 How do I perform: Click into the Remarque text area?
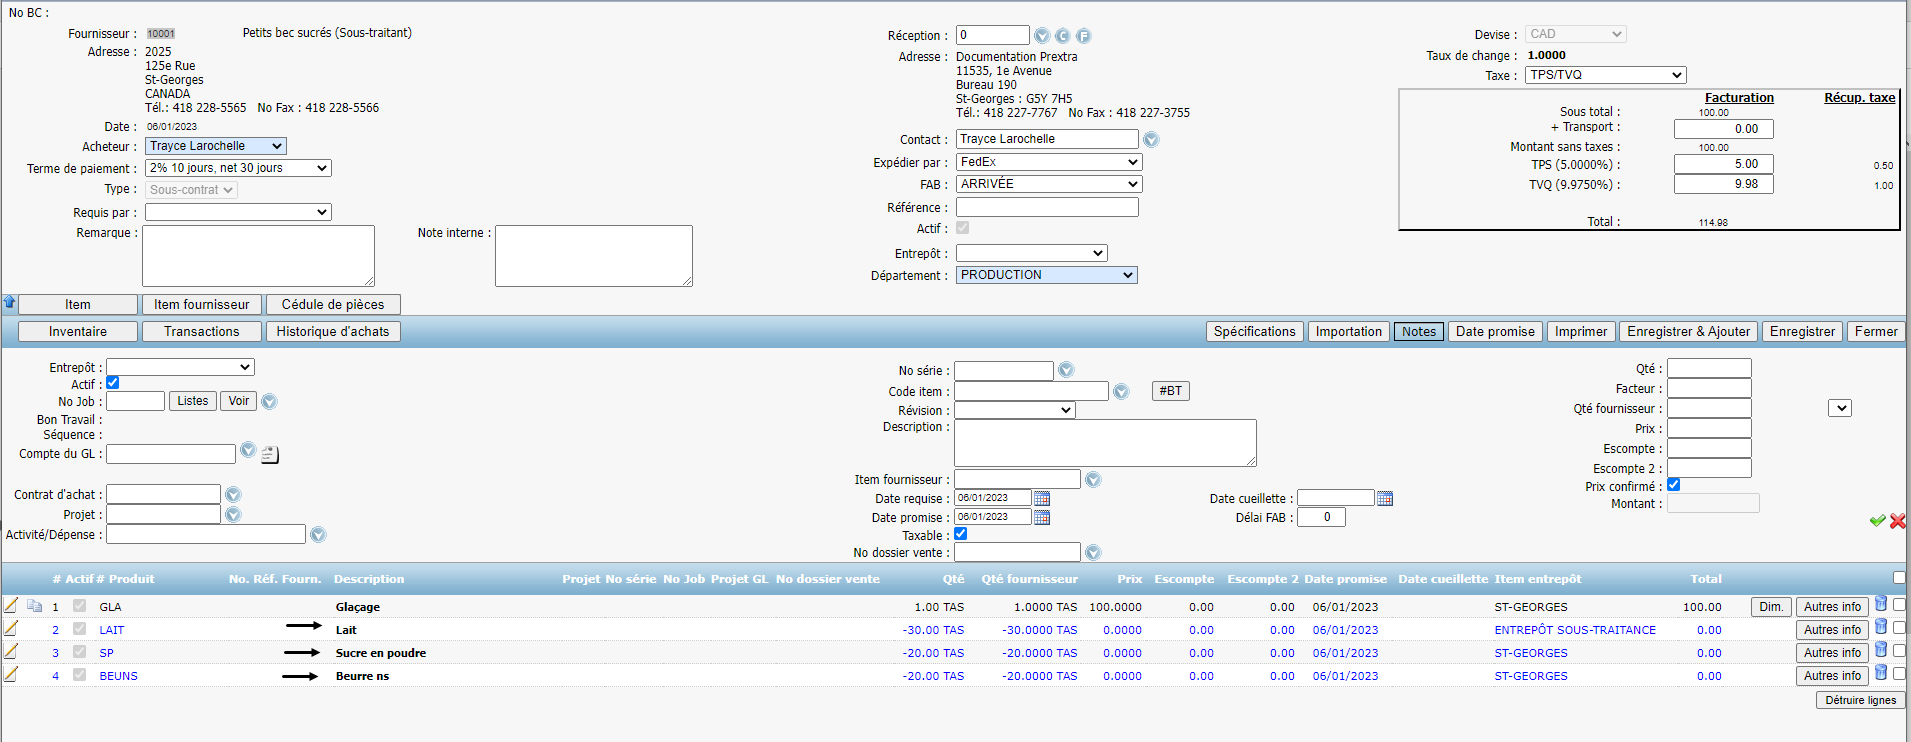[x=258, y=255]
